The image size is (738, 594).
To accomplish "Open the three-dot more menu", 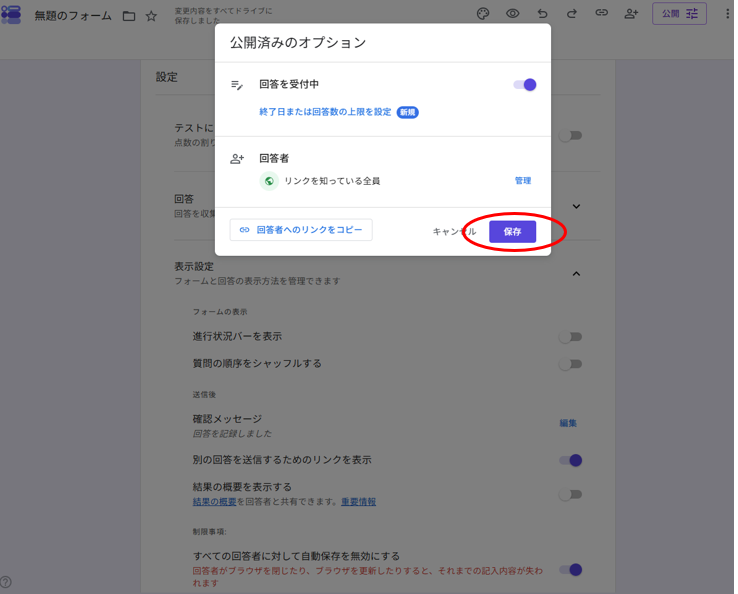I will (727, 14).
